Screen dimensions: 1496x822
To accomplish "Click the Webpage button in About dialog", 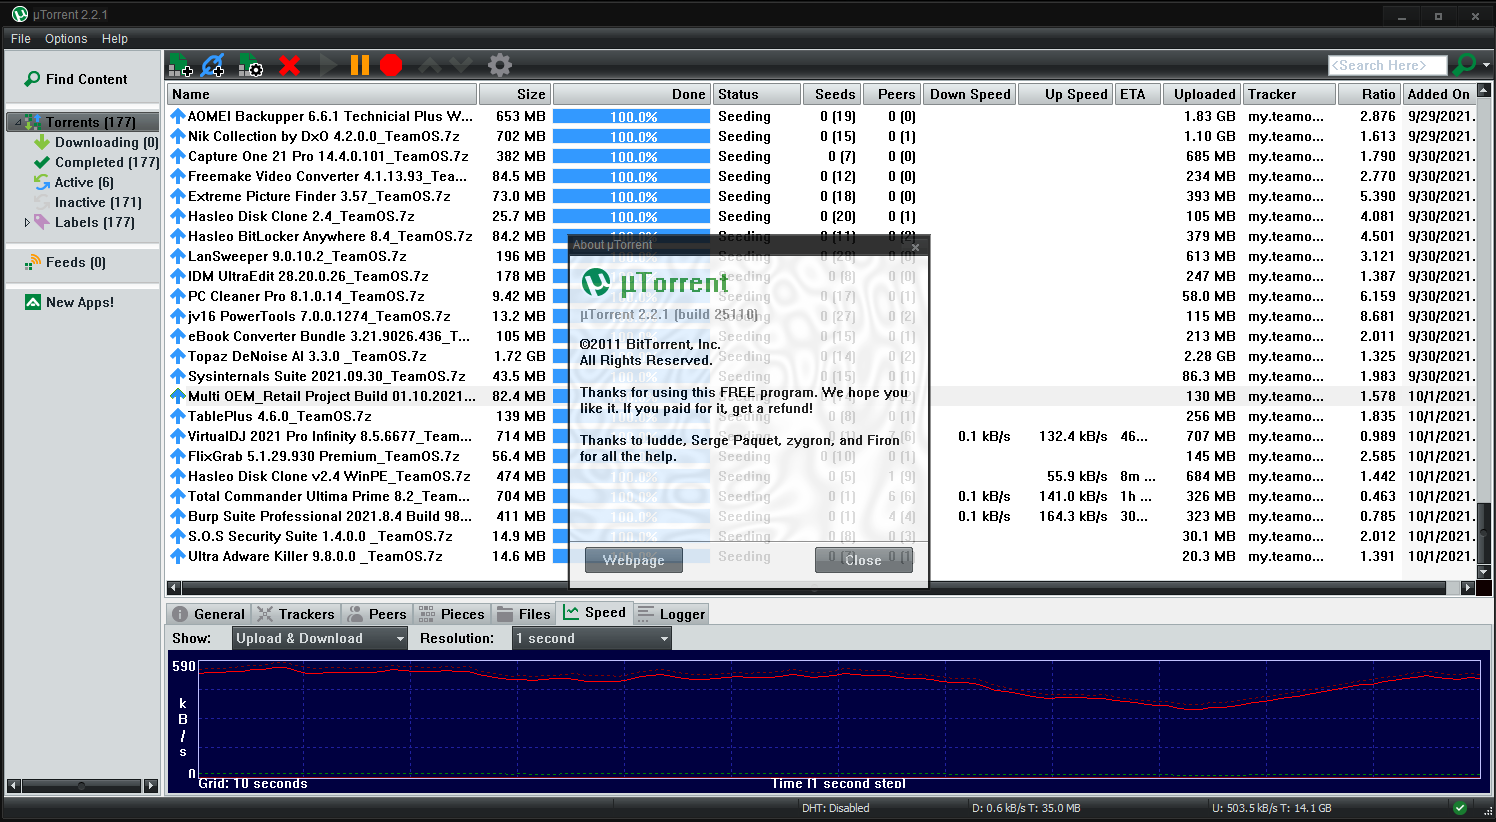I will [x=634, y=560].
